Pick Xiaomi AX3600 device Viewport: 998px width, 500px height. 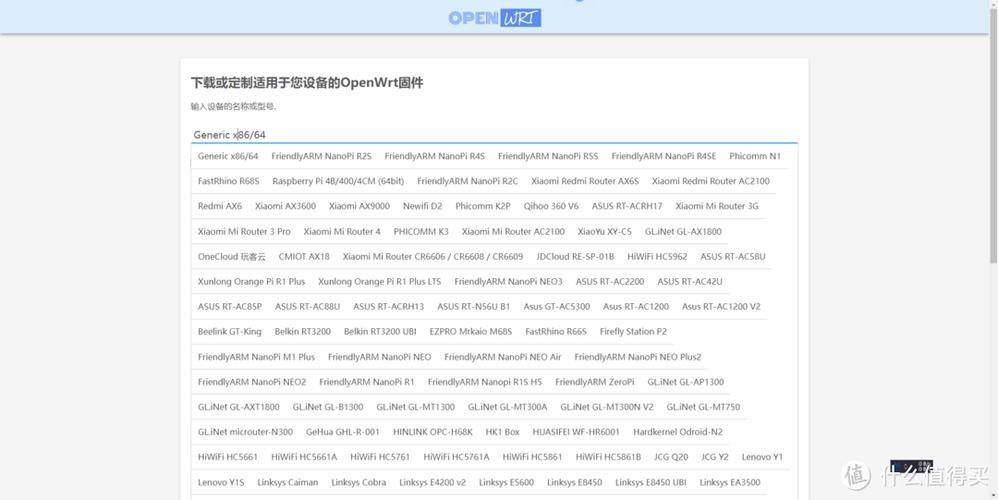285,206
